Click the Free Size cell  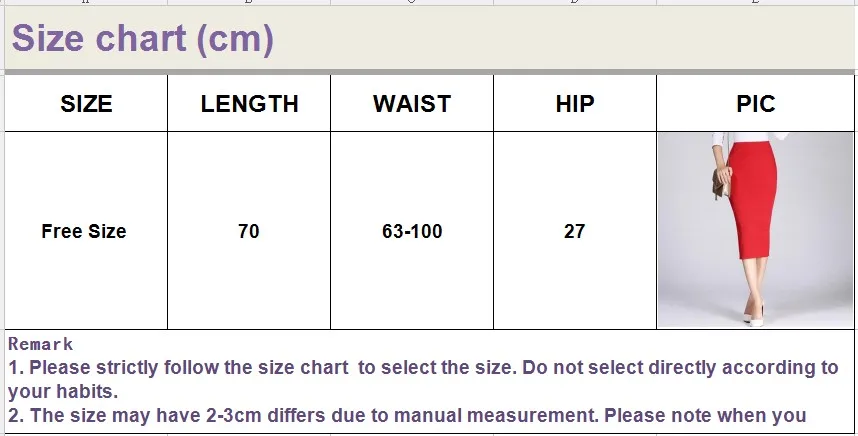(x=86, y=230)
